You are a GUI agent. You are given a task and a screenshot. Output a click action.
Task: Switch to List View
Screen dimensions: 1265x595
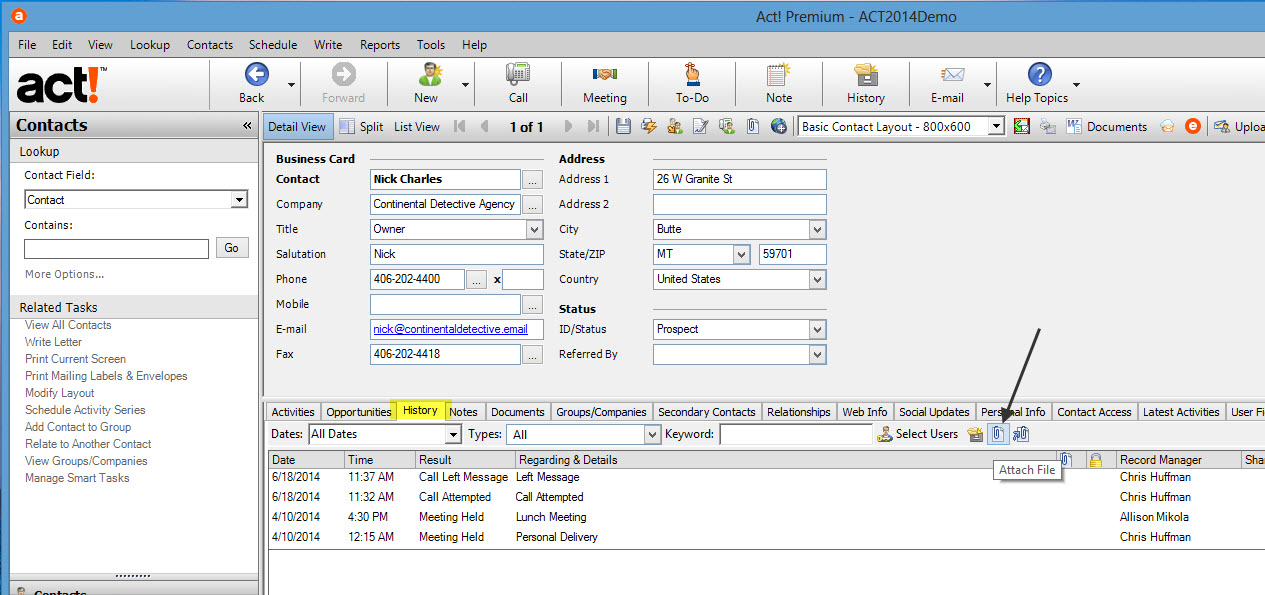416,127
